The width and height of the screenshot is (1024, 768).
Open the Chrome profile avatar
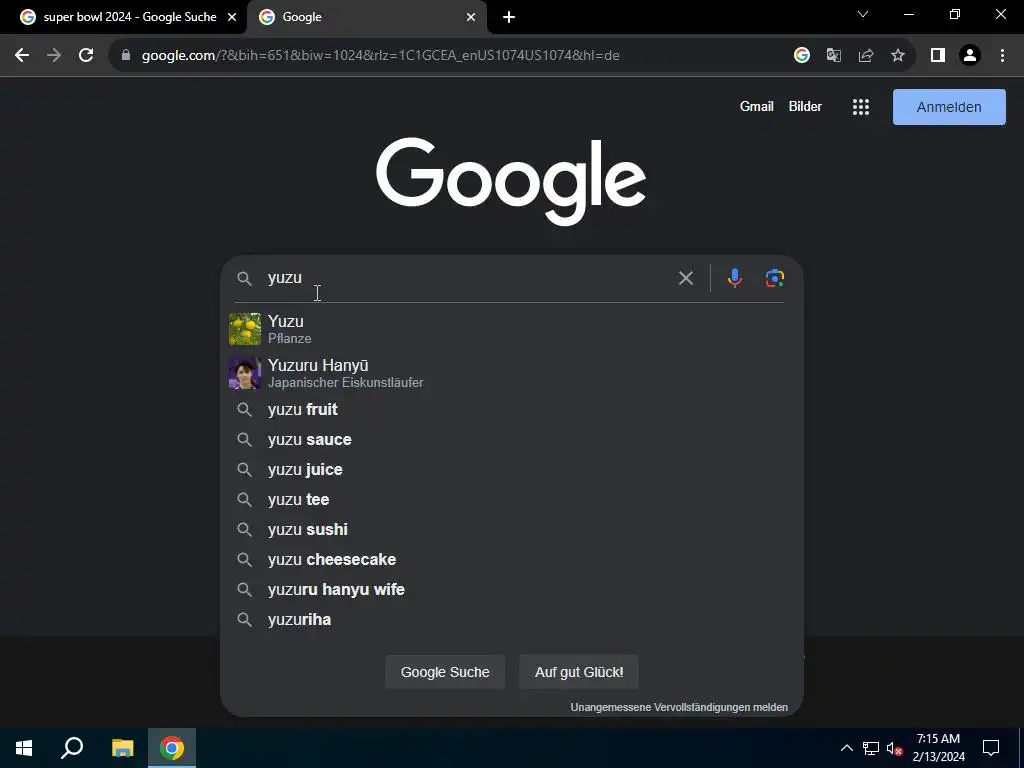[970, 56]
